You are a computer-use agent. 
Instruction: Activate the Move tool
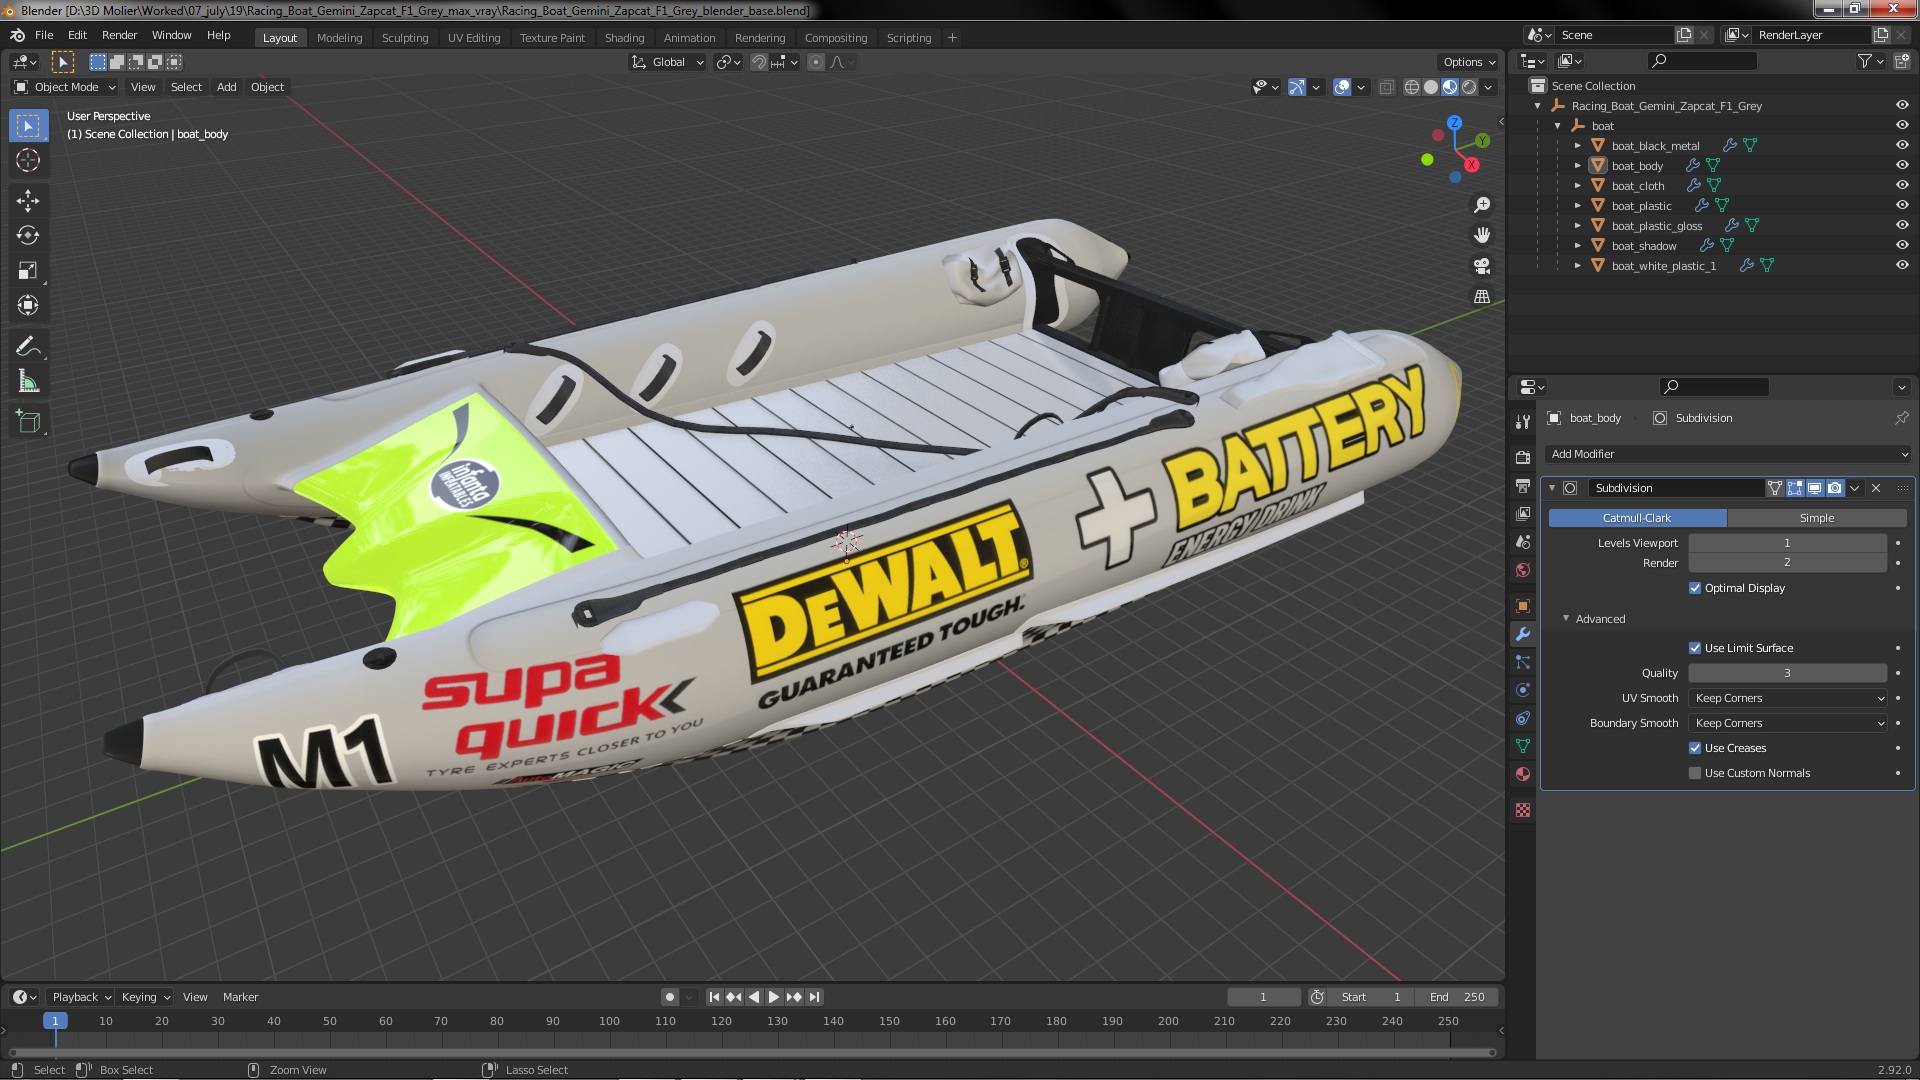[x=28, y=201]
